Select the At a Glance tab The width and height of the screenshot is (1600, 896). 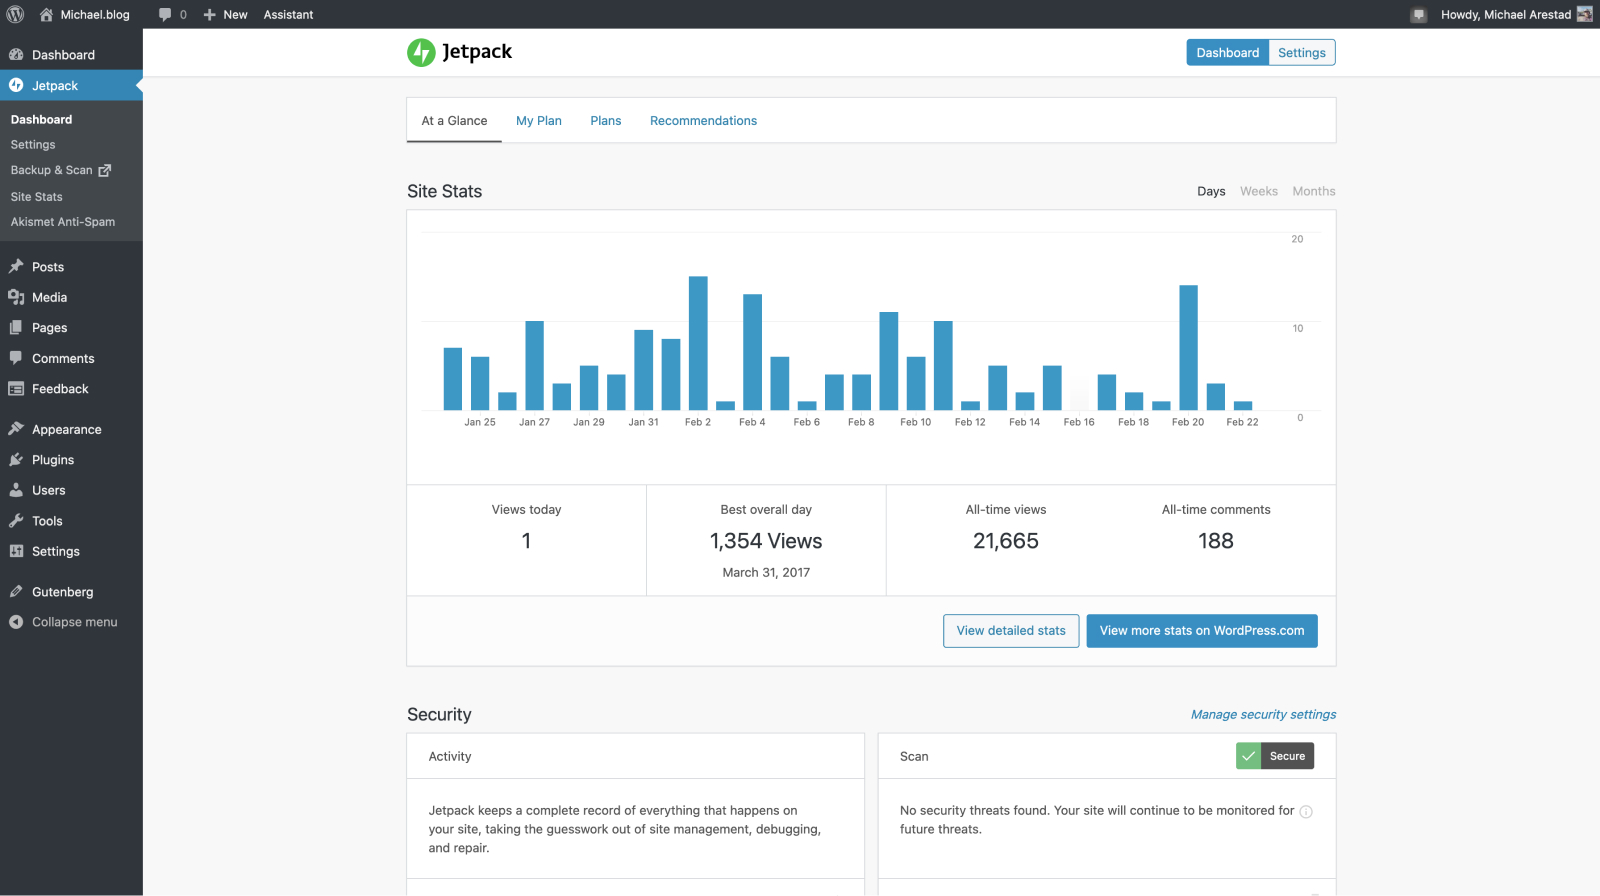(454, 121)
